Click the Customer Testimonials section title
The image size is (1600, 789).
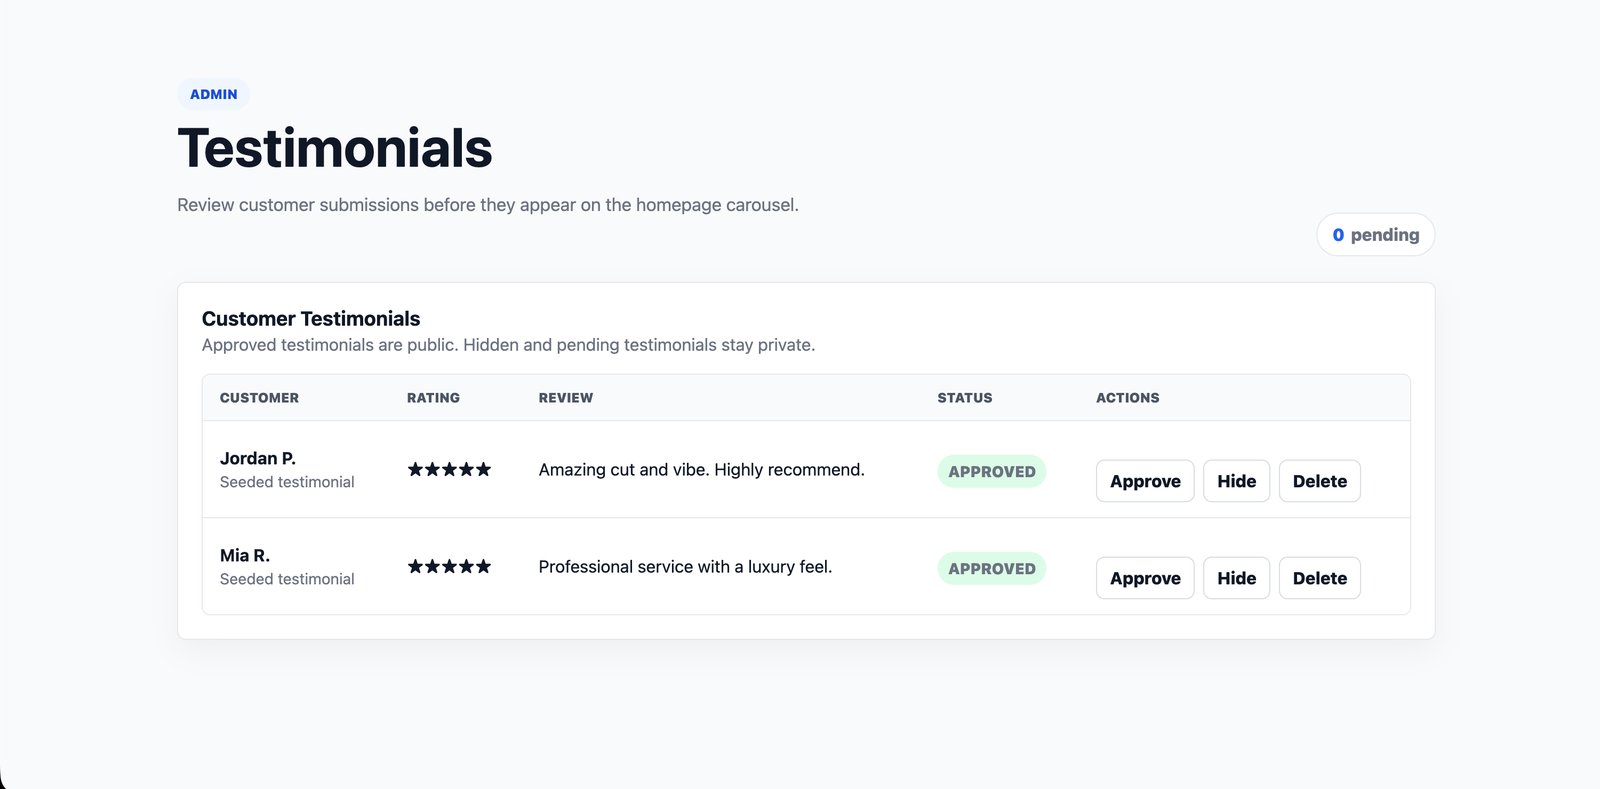click(x=311, y=319)
